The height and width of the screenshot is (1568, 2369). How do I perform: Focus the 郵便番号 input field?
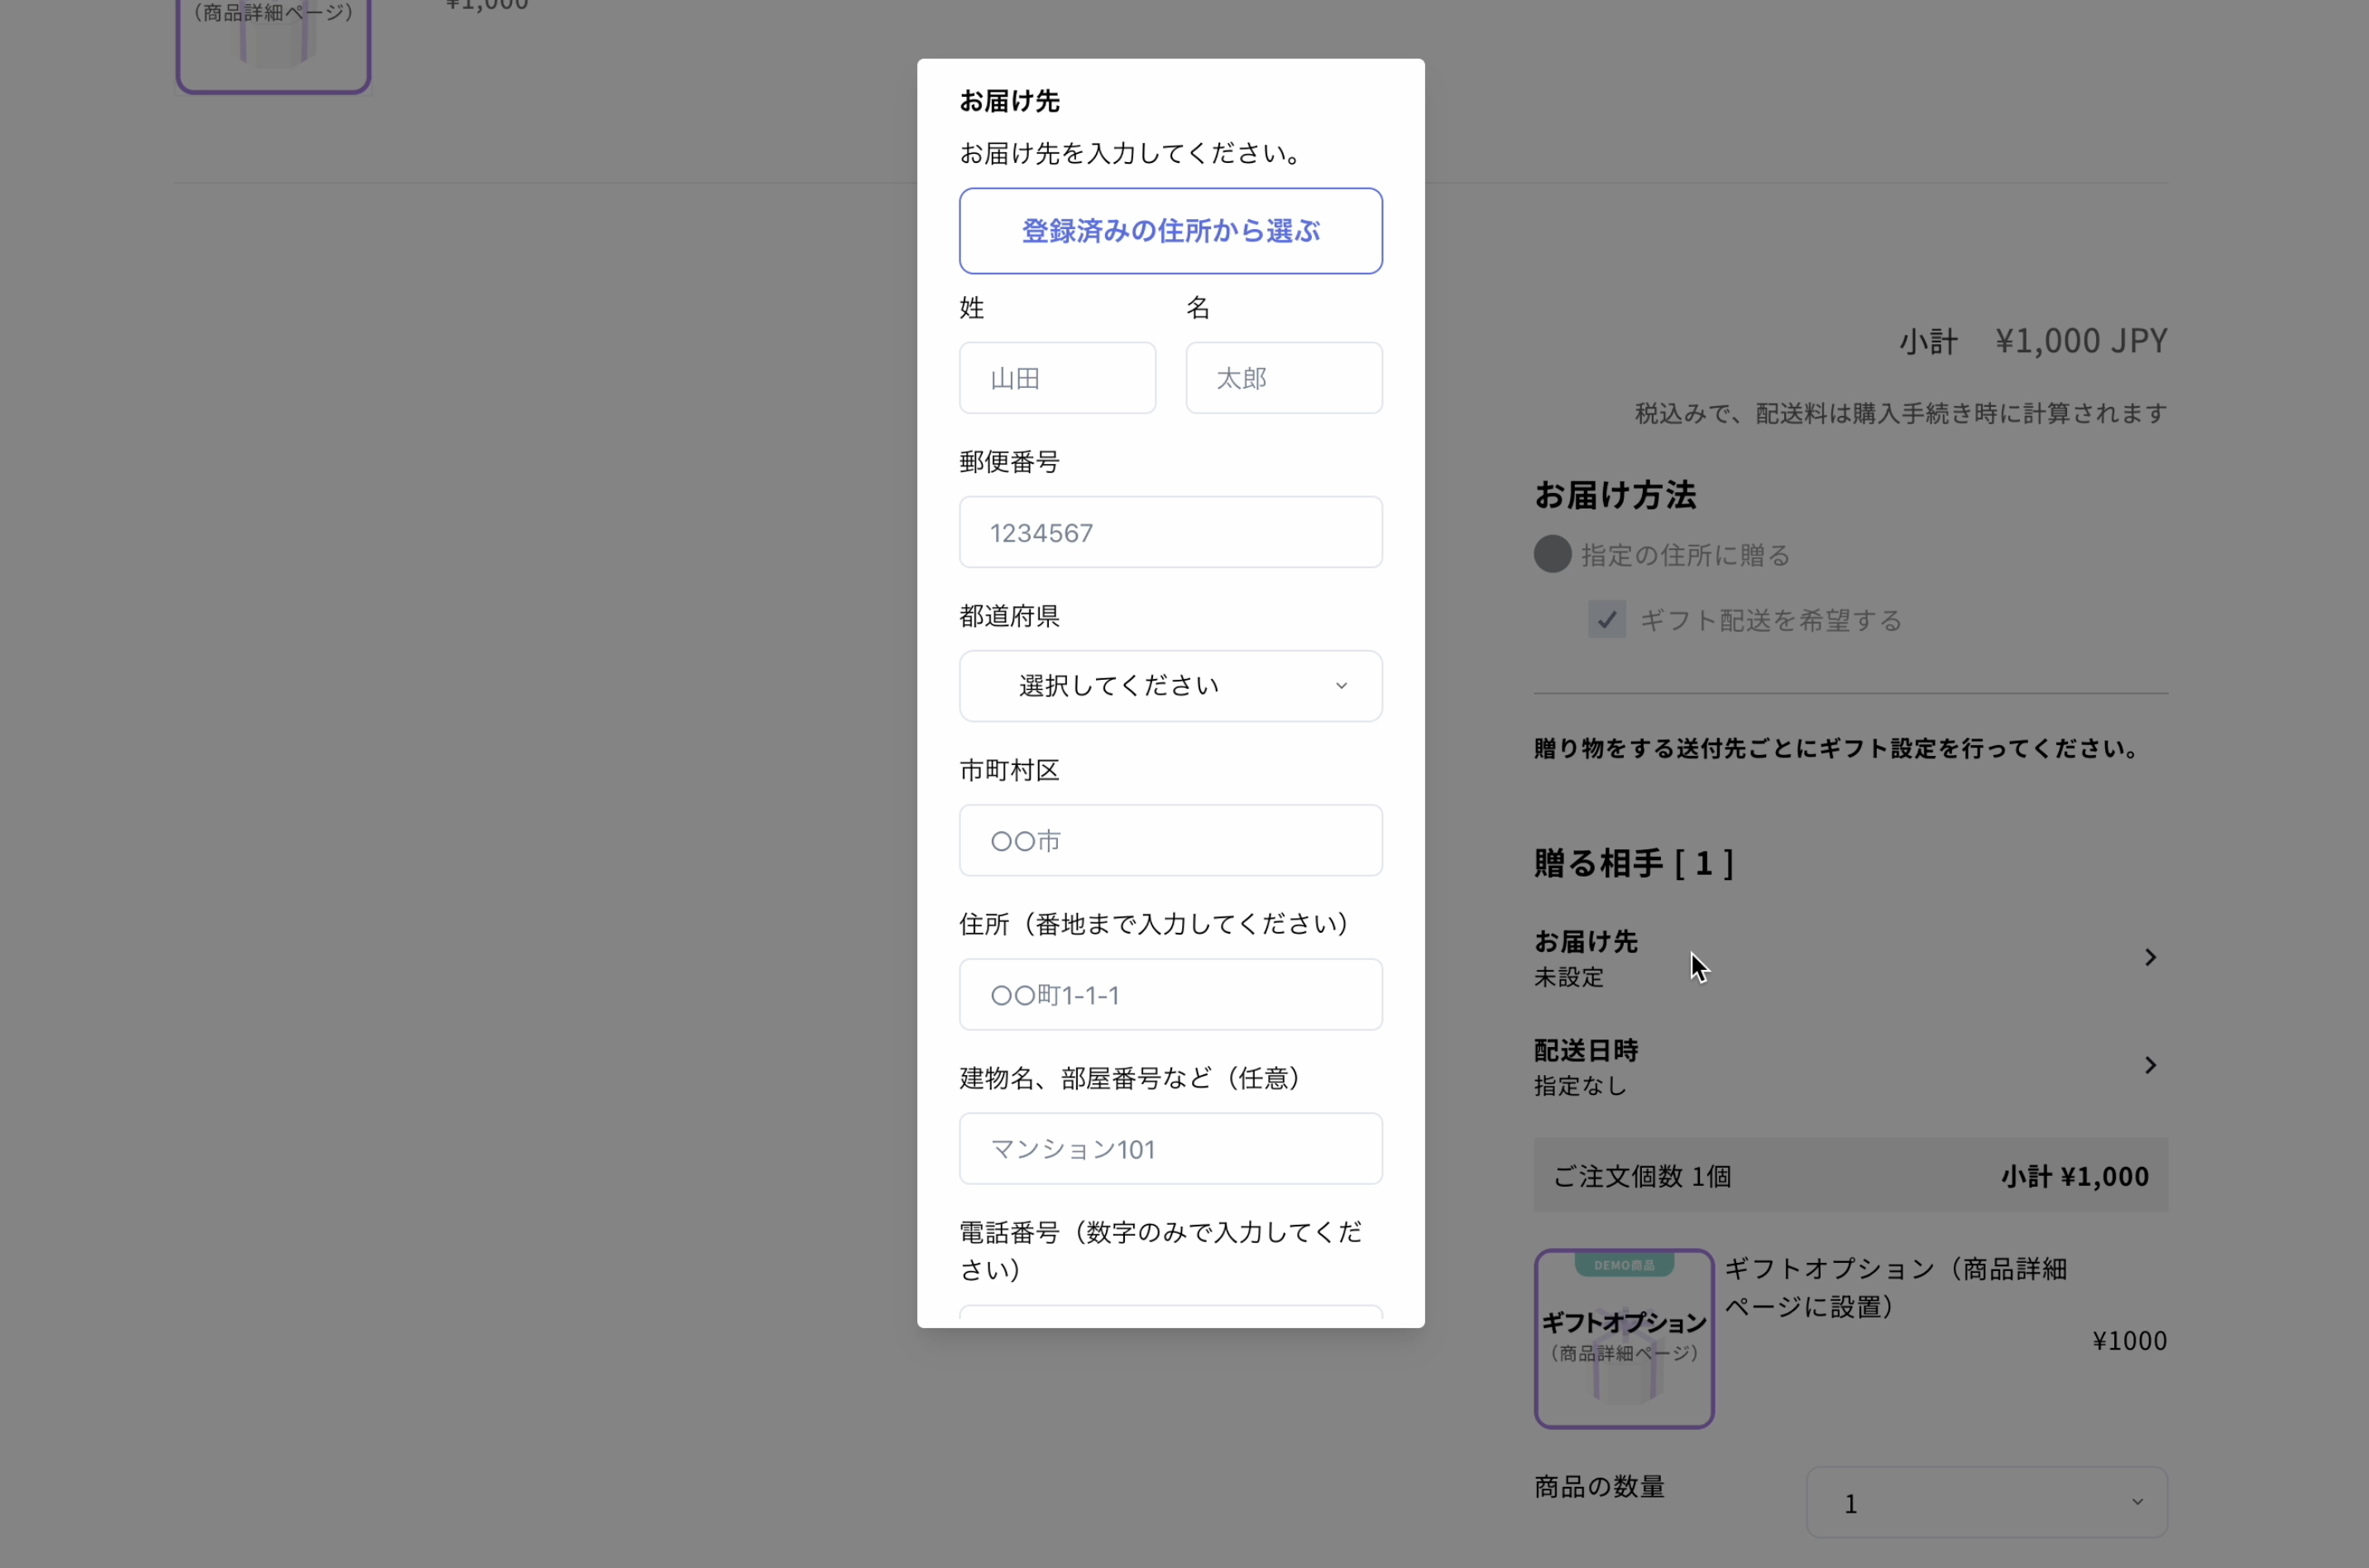tap(1170, 532)
